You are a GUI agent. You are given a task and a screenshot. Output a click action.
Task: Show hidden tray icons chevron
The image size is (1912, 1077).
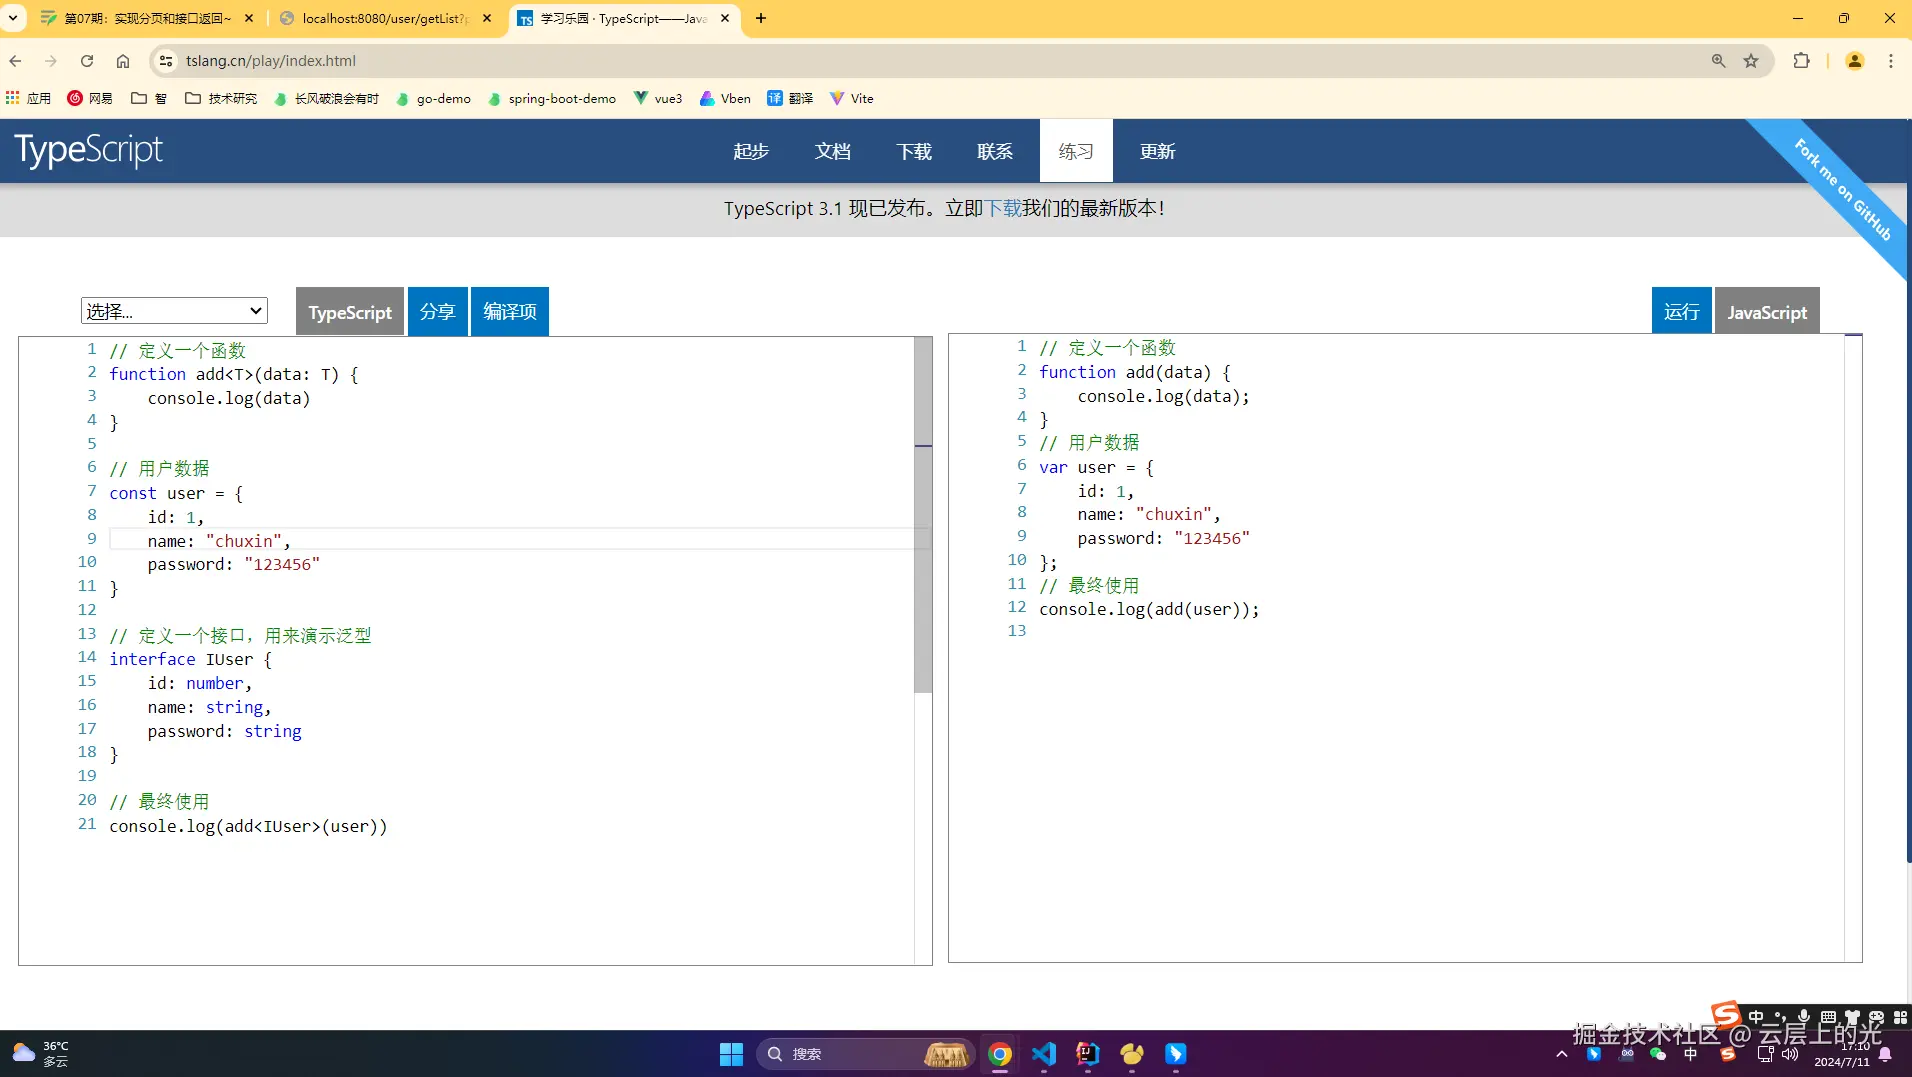click(x=1562, y=1054)
